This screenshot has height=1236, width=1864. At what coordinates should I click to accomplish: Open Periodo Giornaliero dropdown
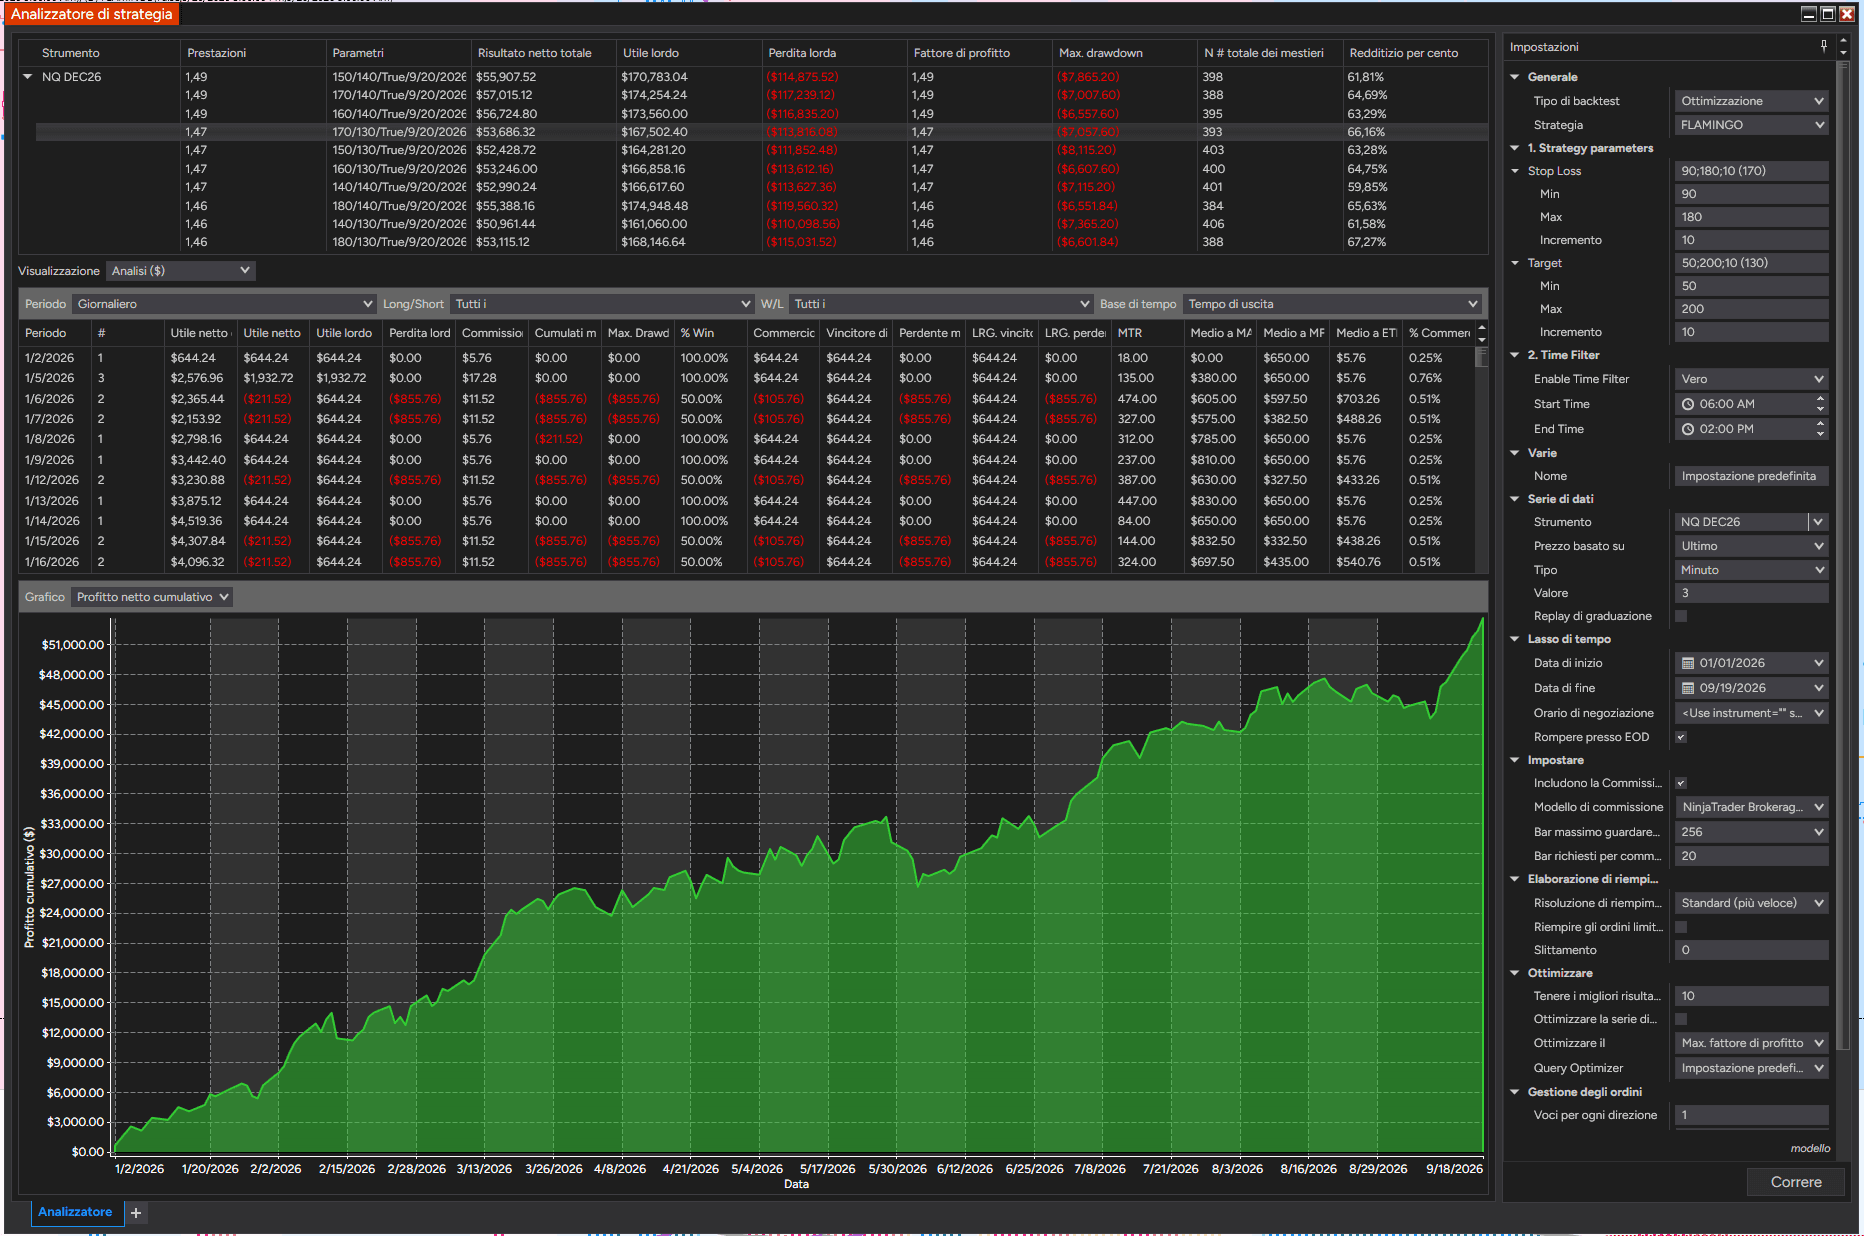click(x=224, y=304)
